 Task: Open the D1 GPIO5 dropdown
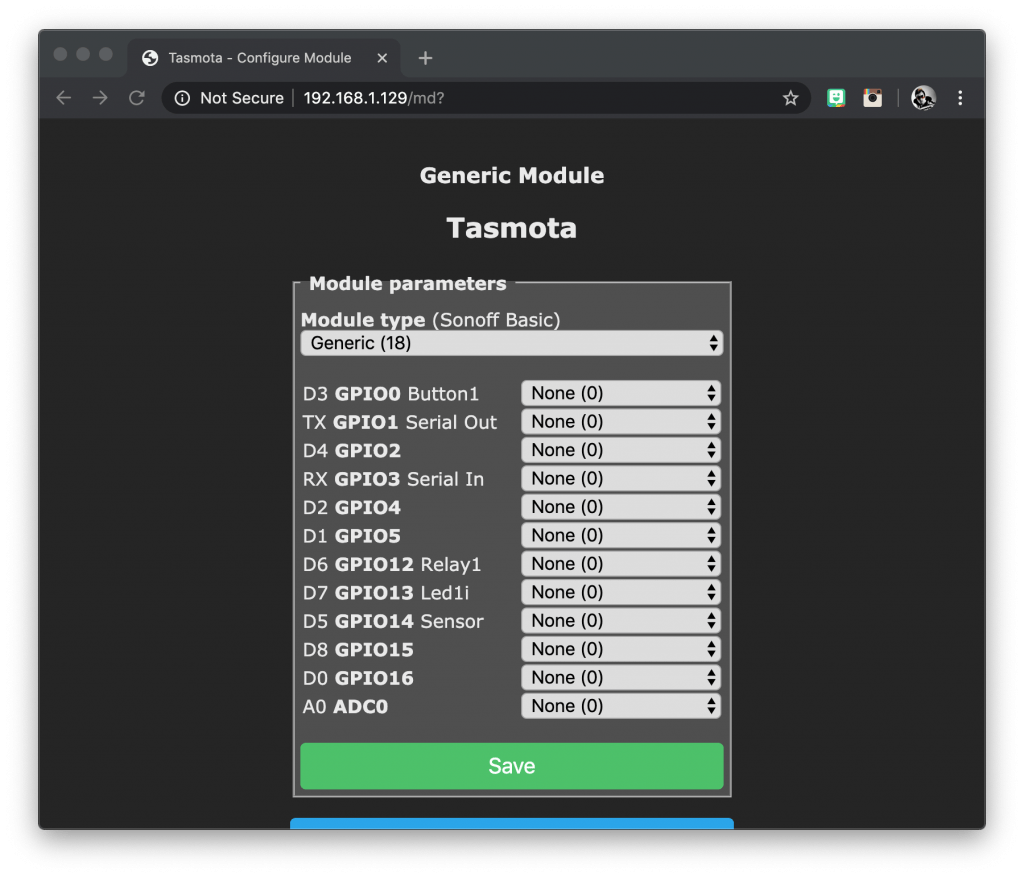pos(620,535)
